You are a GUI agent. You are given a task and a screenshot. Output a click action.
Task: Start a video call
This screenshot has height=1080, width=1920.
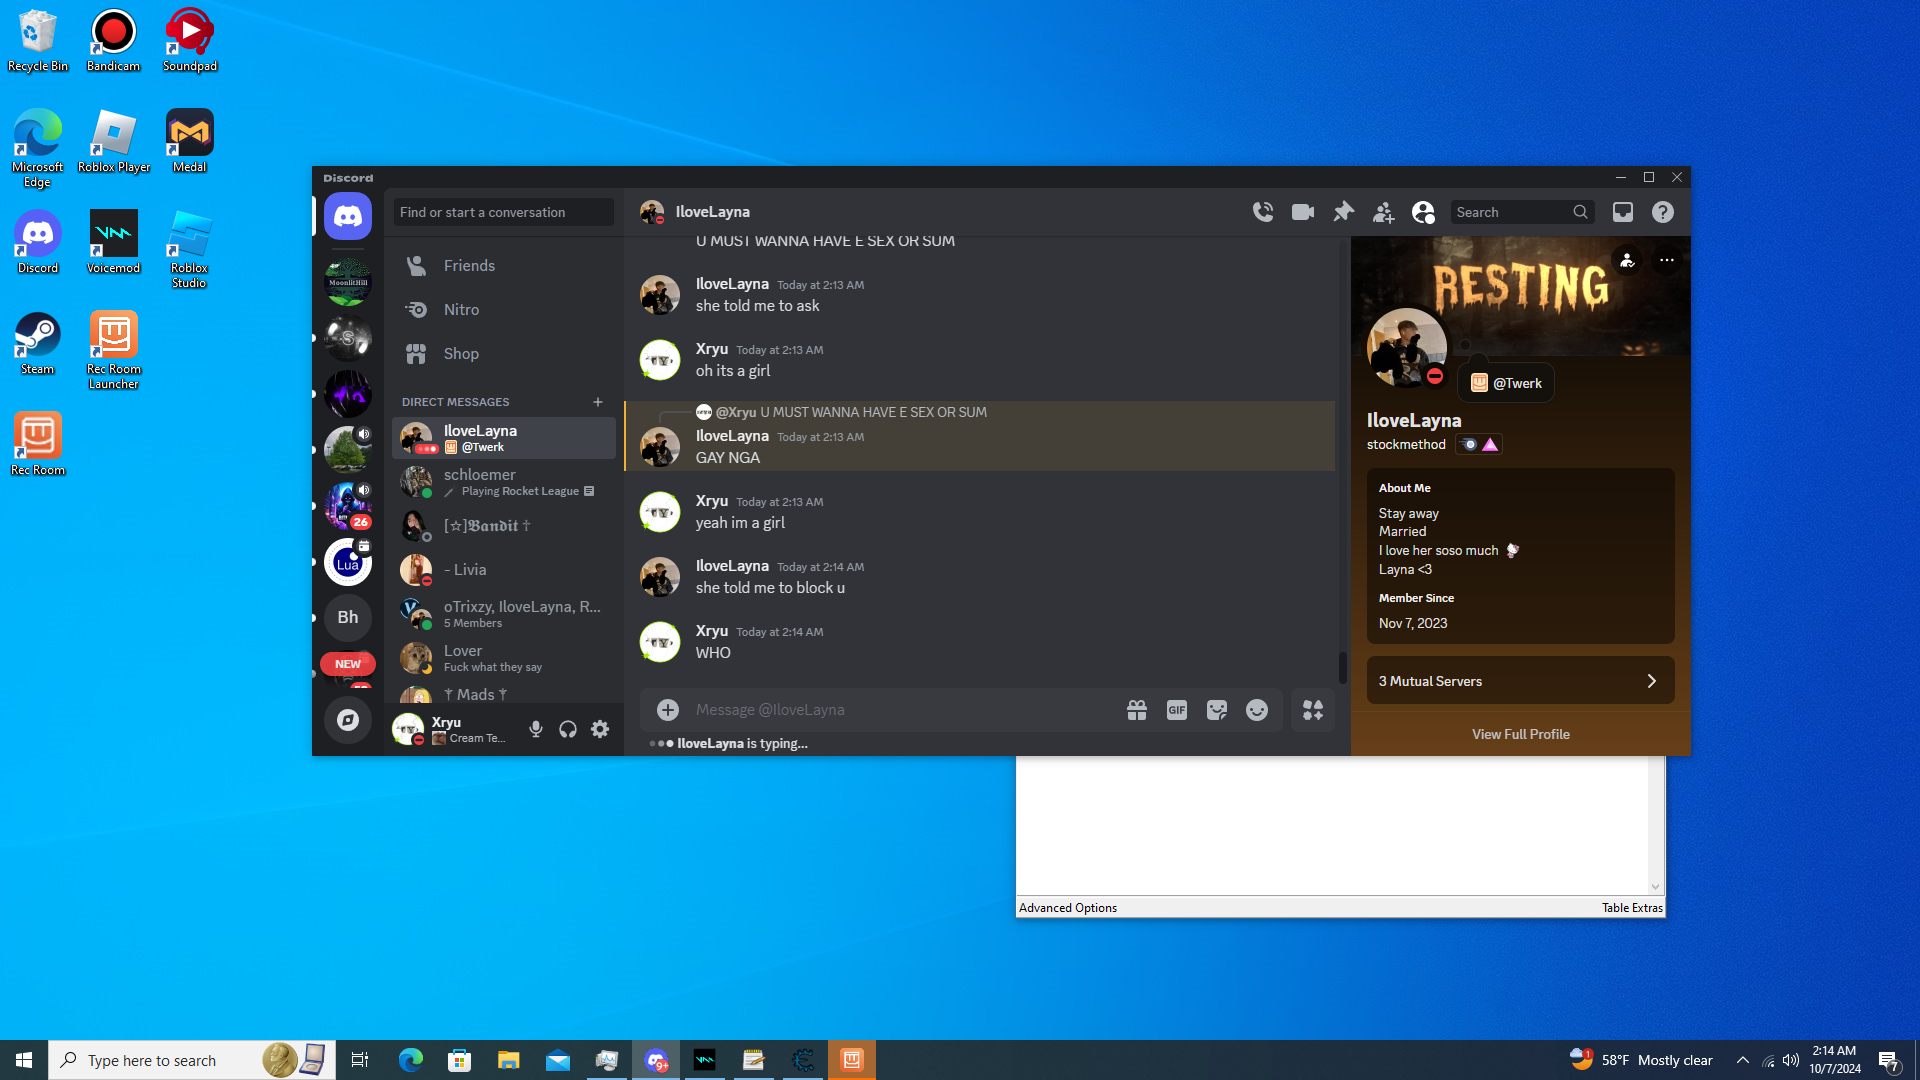click(x=1302, y=212)
